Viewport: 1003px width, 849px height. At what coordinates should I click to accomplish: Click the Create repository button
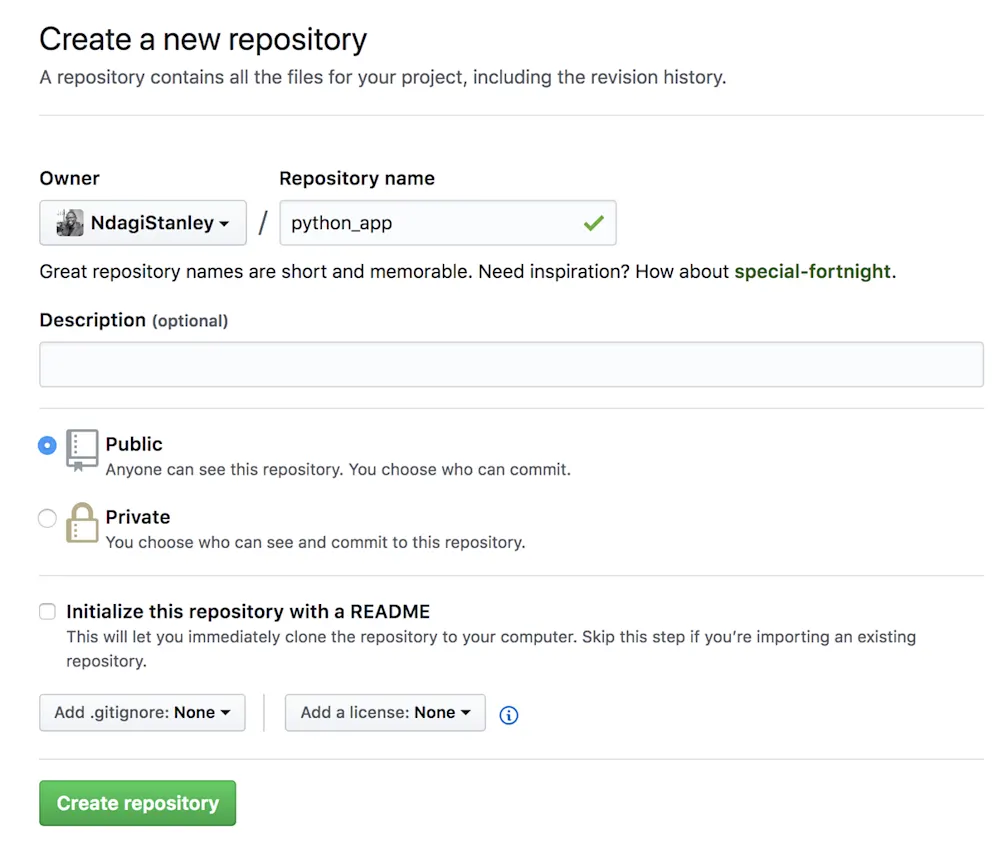138,803
